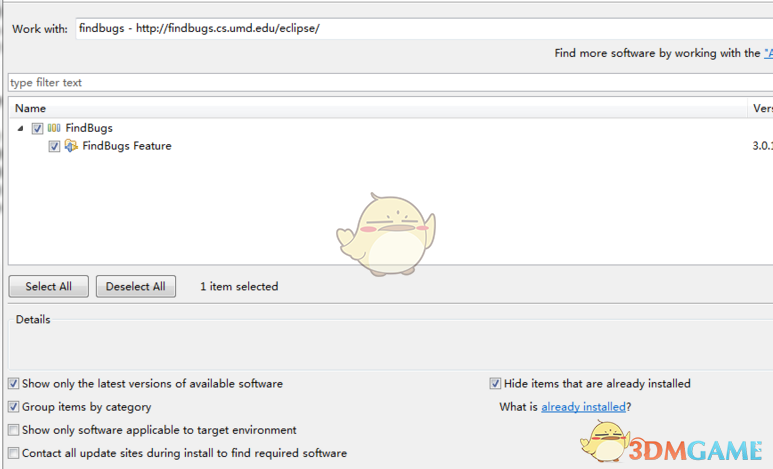Click the Select All button
The width and height of the screenshot is (773, 469).
(x=48, y=287)
